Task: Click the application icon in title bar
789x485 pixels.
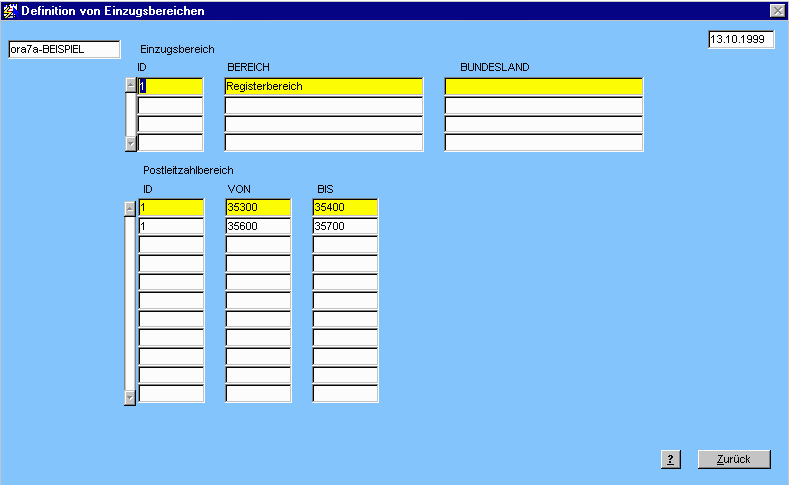Action: [x=10, y=10]
